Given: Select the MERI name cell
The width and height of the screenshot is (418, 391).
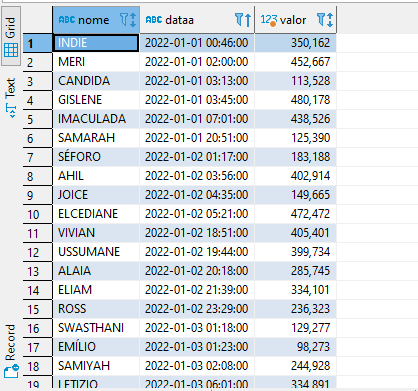Looking at the screenshot, I should (x=96, y=62).
